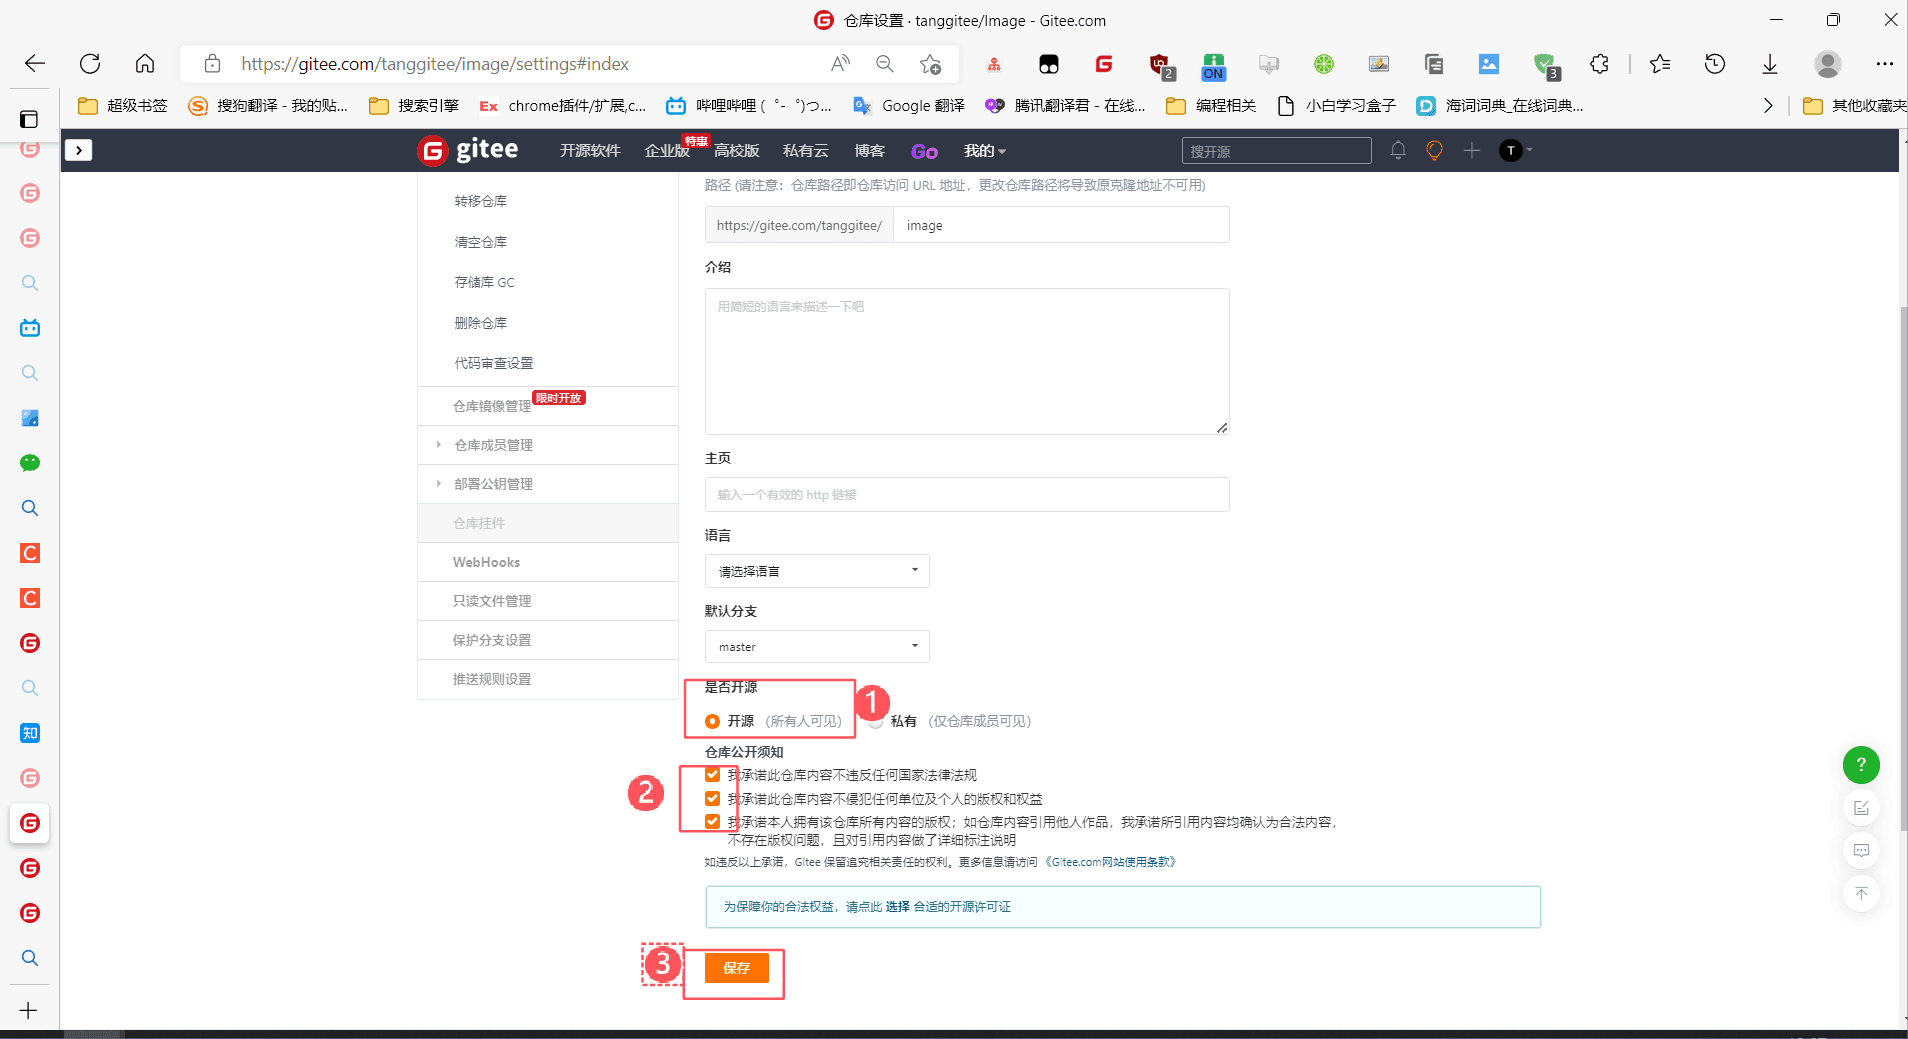Open WebHooks in the settings sidebar
The image size is (1908, 1039).
[486, 562]
